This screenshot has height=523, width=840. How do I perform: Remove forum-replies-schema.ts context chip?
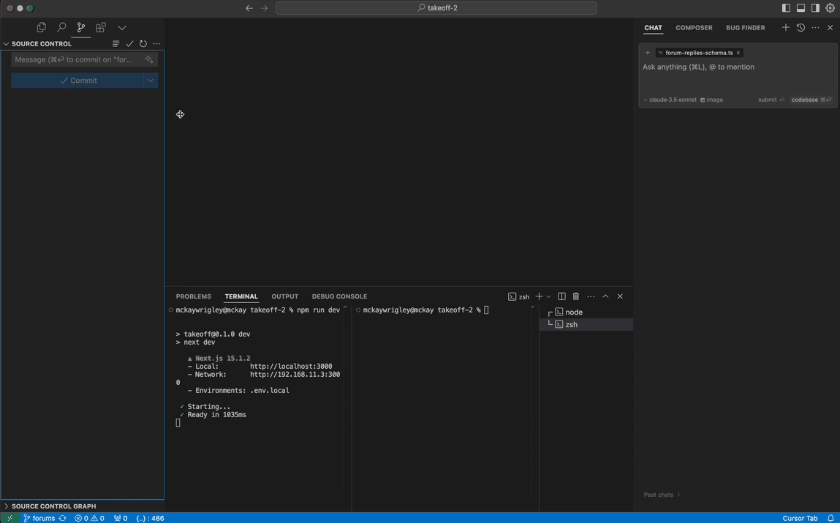tap(738, 53)
